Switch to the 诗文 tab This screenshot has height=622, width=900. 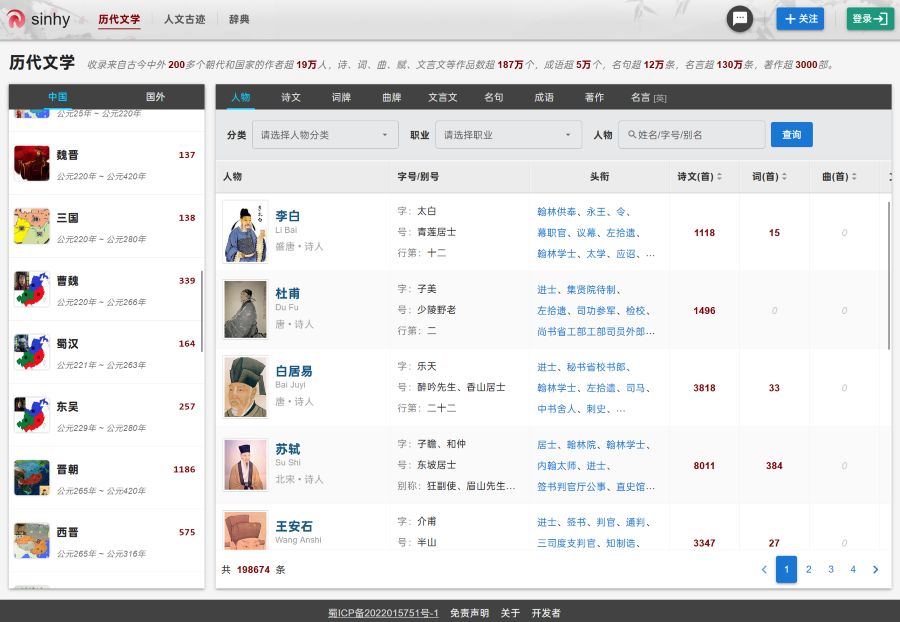pyautogui.click(x=290, y=98)
